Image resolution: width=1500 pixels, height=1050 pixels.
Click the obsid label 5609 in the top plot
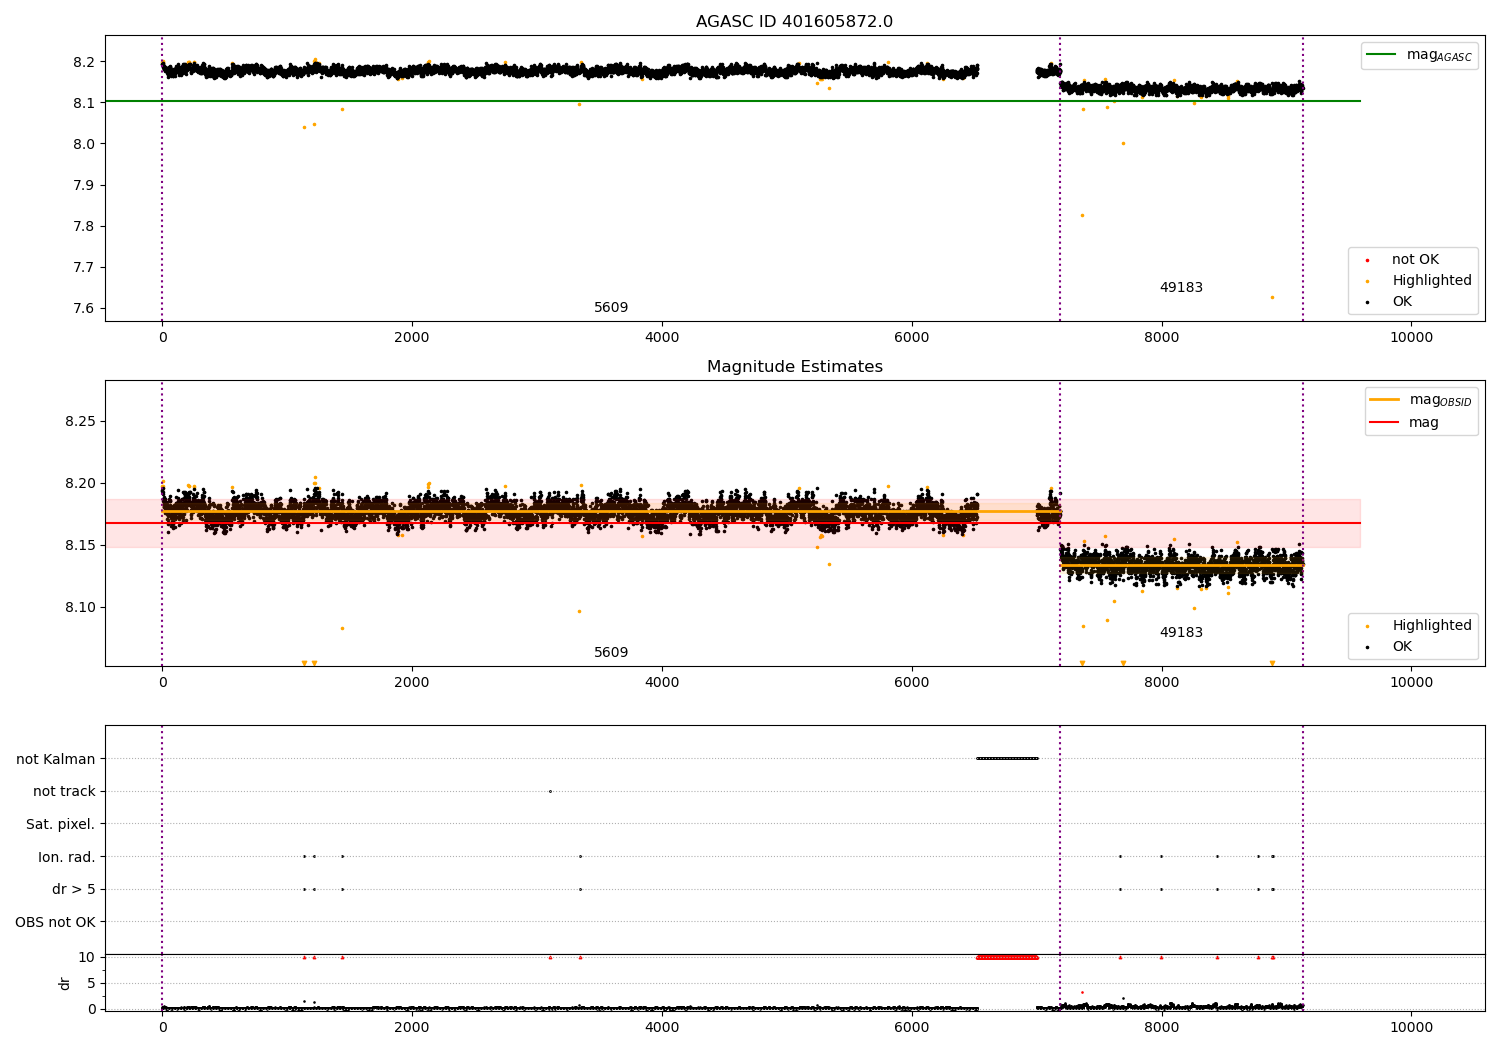(611, 308)
